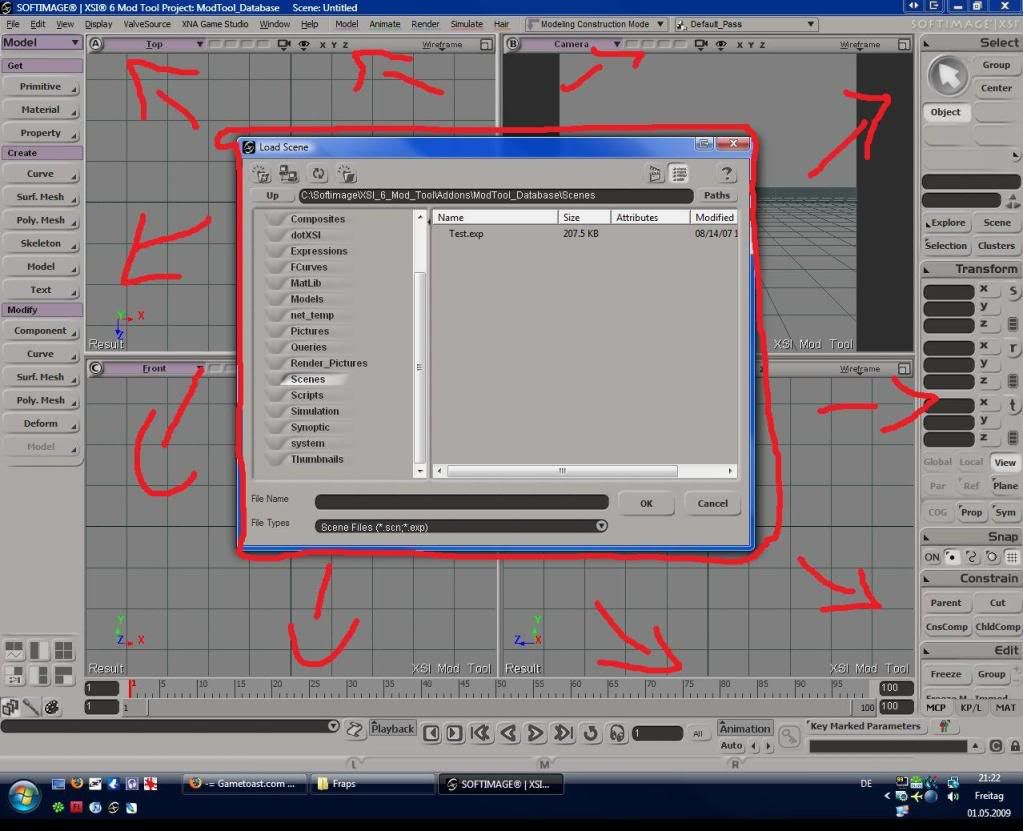Open the Modeling Construction Mode dropdown
Screen dimensions: 1023x831
click(x=596, y=24)
